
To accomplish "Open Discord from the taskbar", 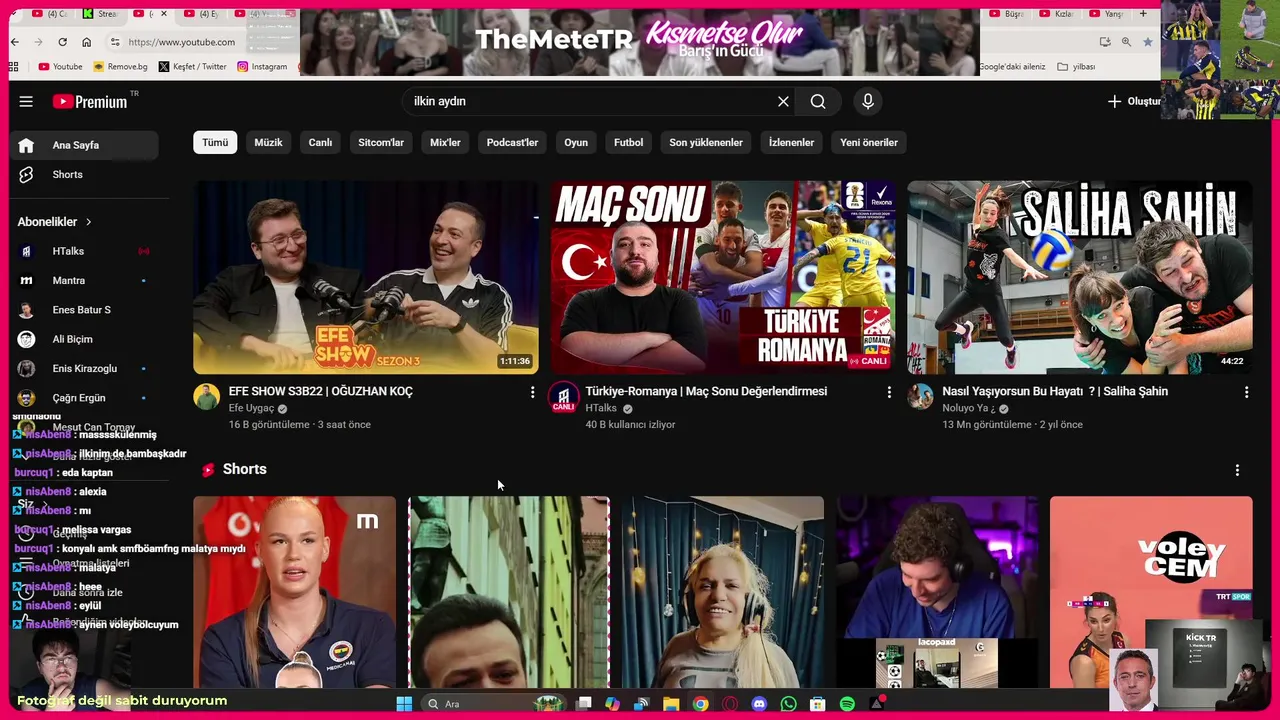I will point(759,704).
